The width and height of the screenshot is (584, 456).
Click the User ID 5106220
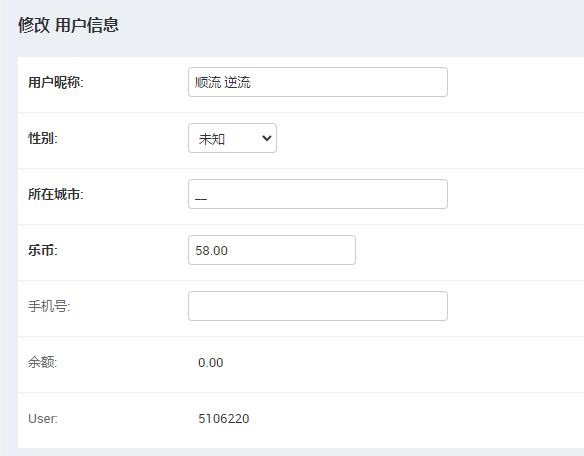[x=223, y=418]
